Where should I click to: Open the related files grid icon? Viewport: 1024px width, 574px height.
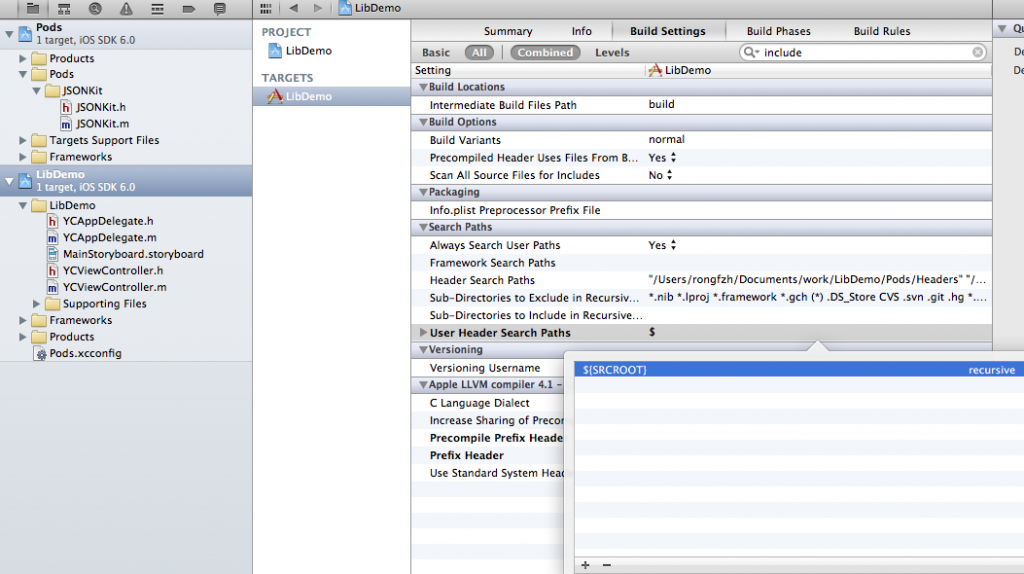pyautogui.click(x=265, y=8)
